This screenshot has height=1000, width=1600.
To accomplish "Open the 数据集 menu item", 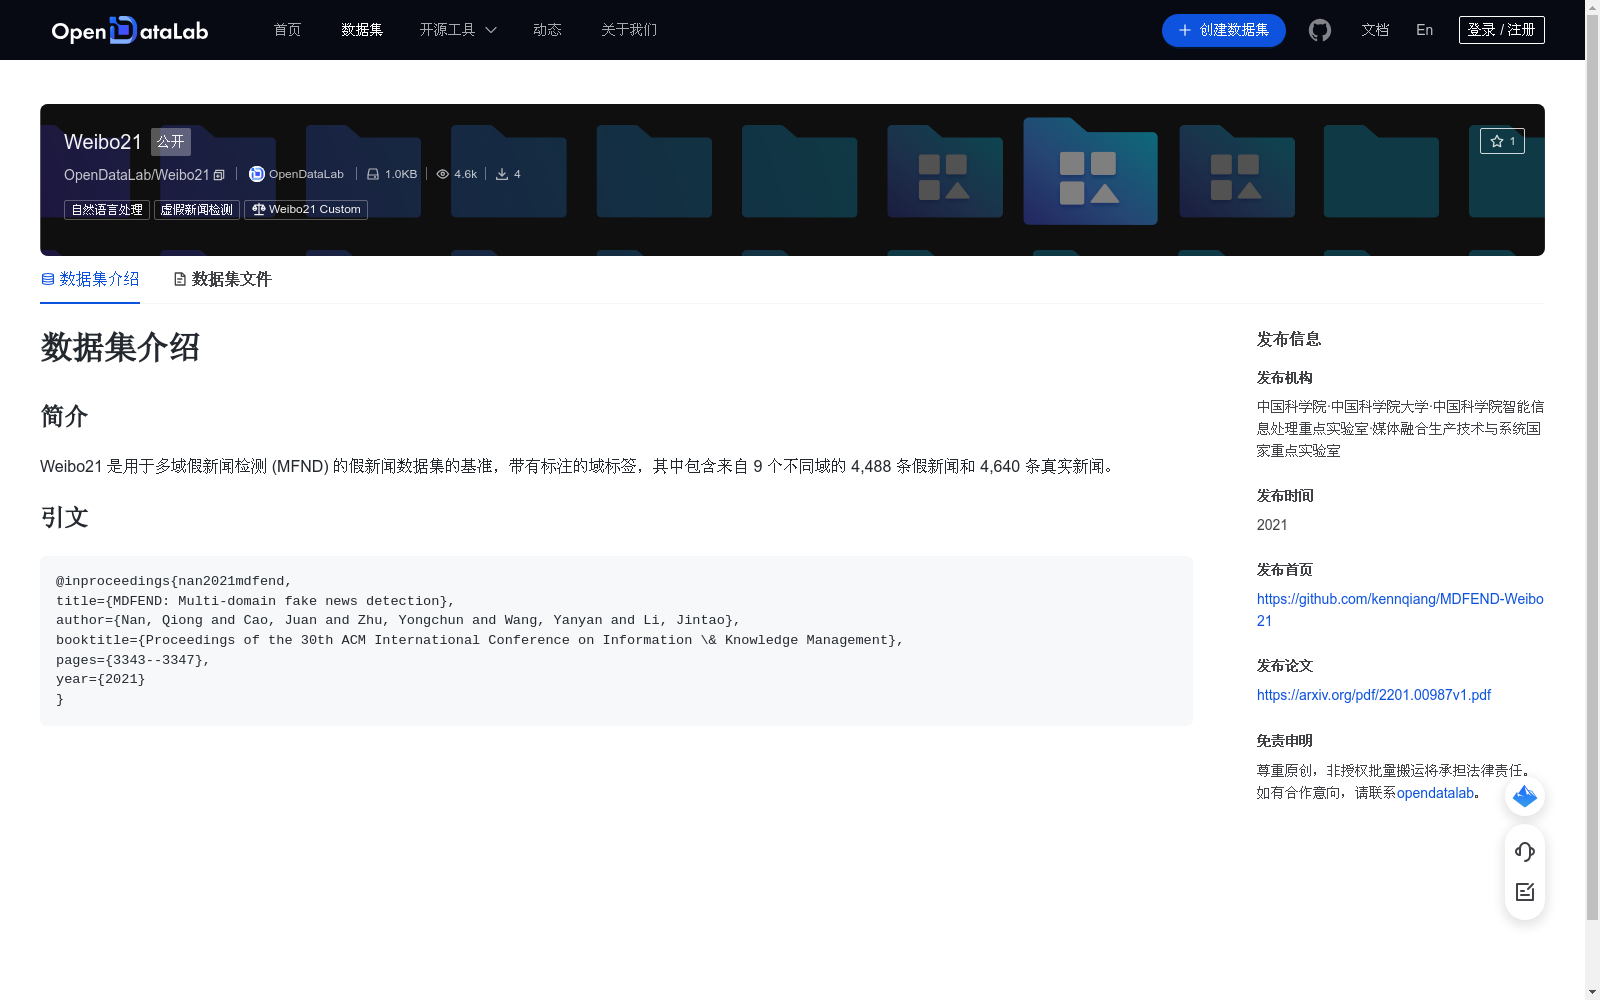I will (x=361, y=30).
